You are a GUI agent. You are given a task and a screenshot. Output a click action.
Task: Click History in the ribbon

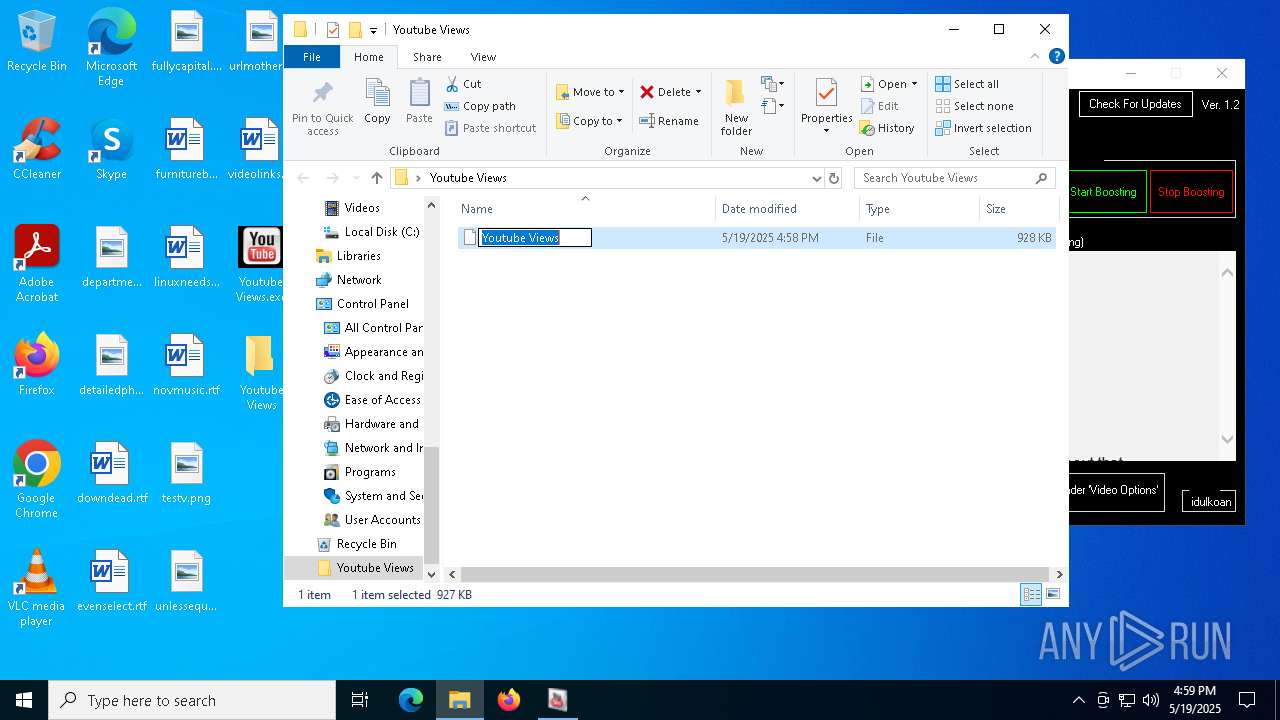pyautogui.click(x=887, y=128)
